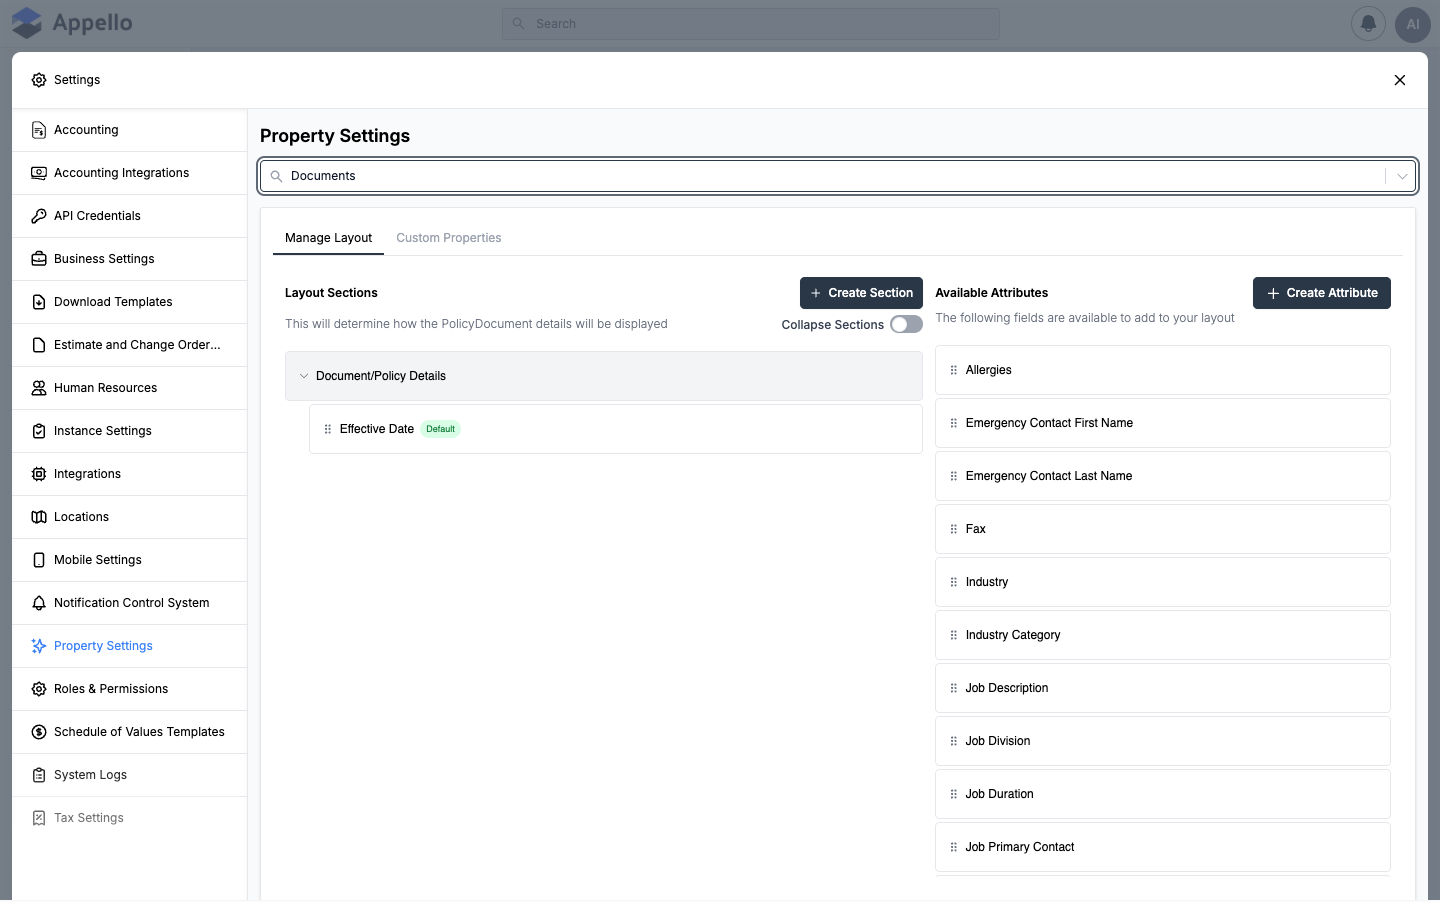
Task: Open Schedule of Values Templates
Action: [x=130, y=732]
